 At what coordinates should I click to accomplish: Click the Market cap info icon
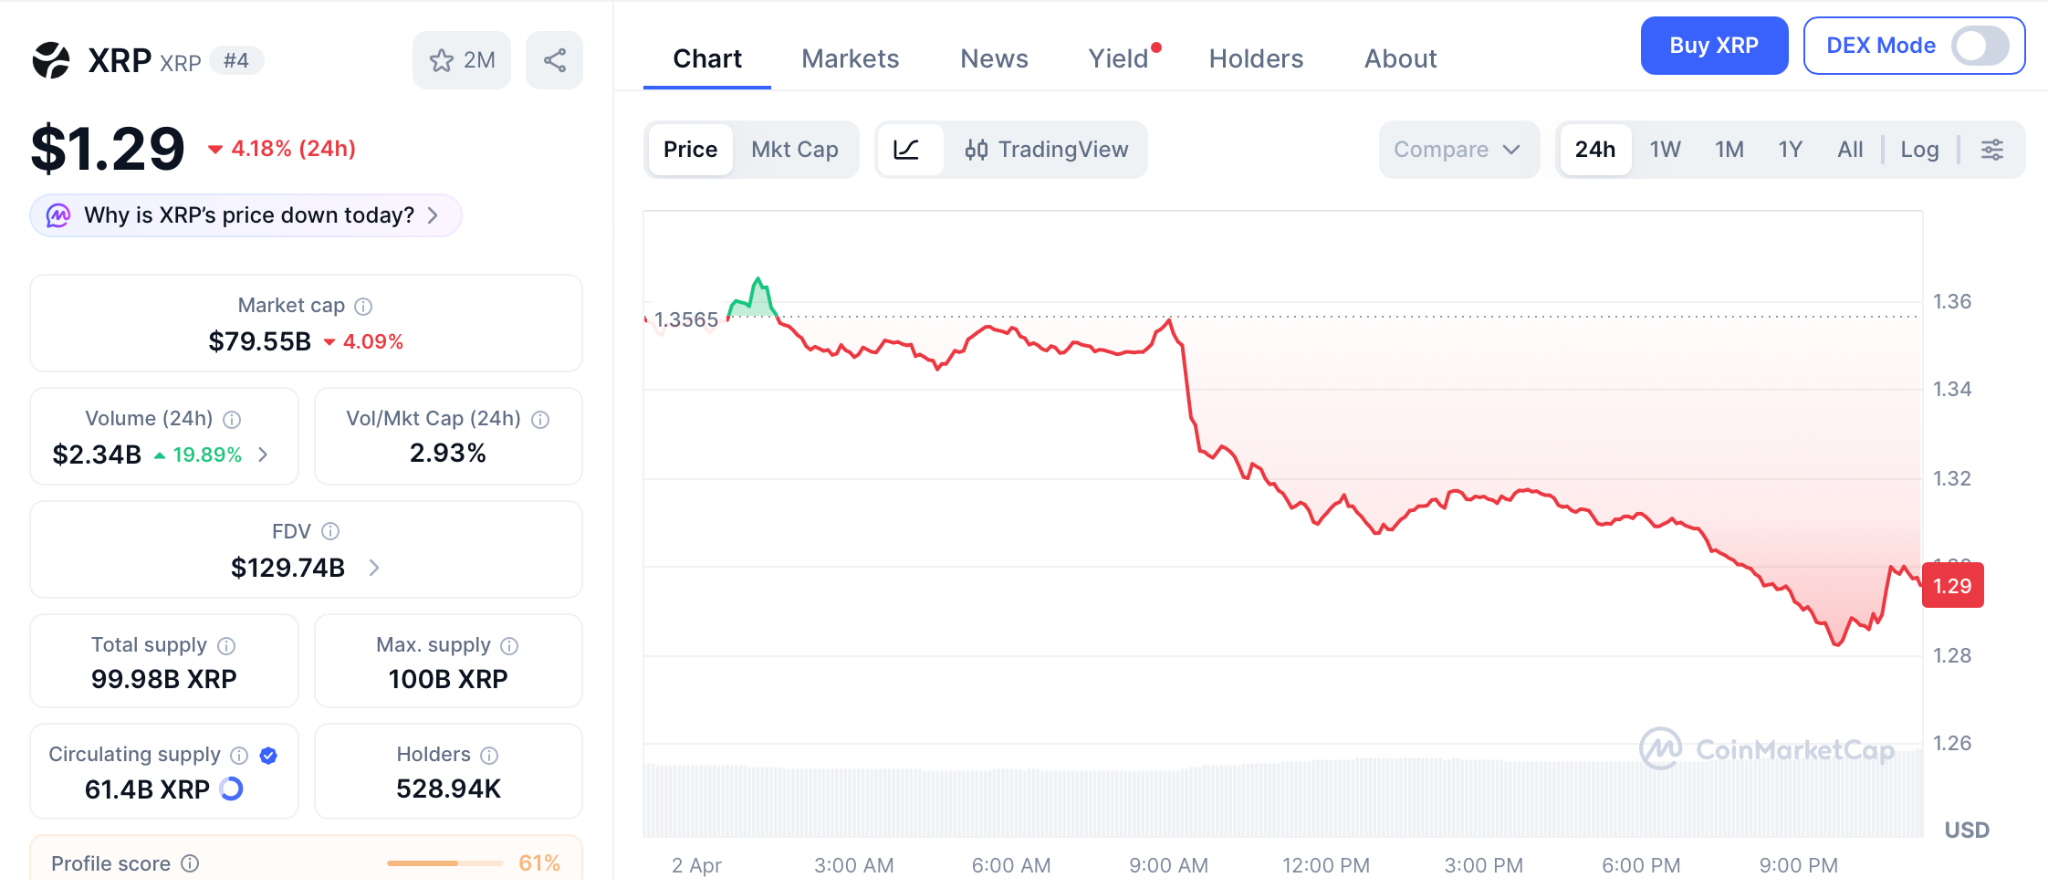[x=364, y=306]
